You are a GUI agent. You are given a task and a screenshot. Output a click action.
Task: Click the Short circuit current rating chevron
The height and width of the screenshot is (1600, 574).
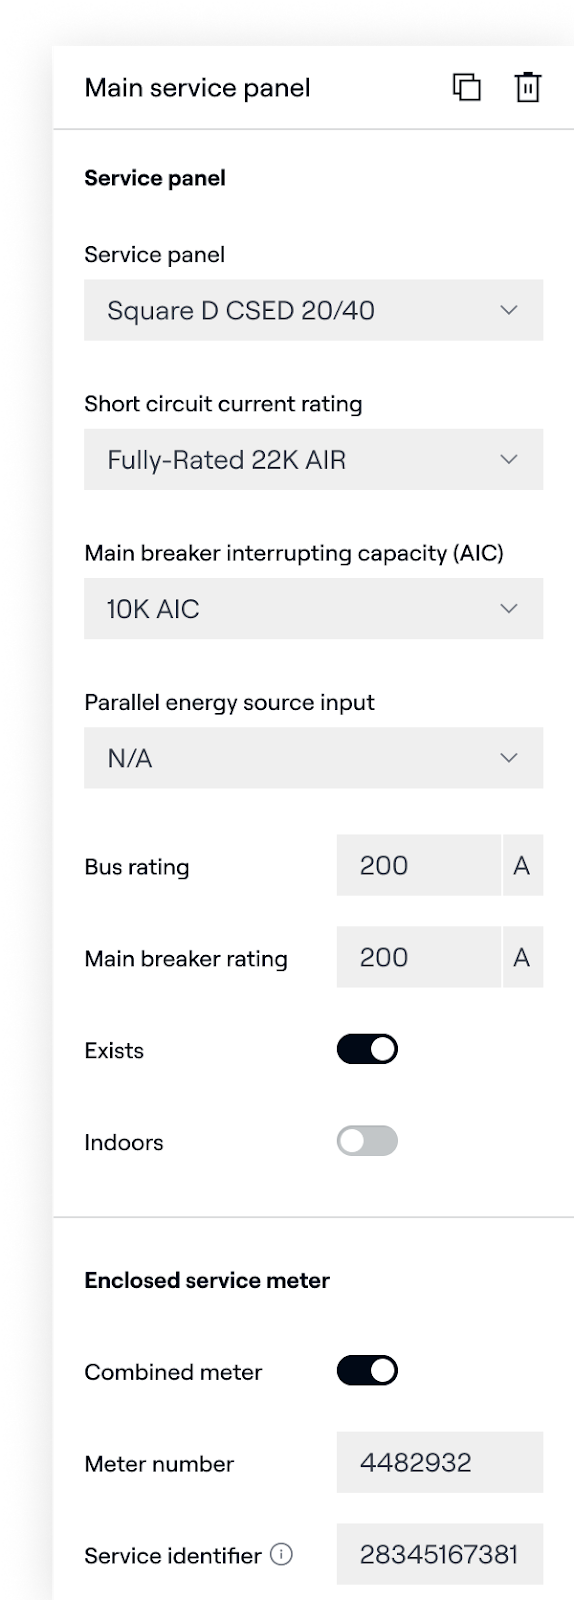[509, 459]
